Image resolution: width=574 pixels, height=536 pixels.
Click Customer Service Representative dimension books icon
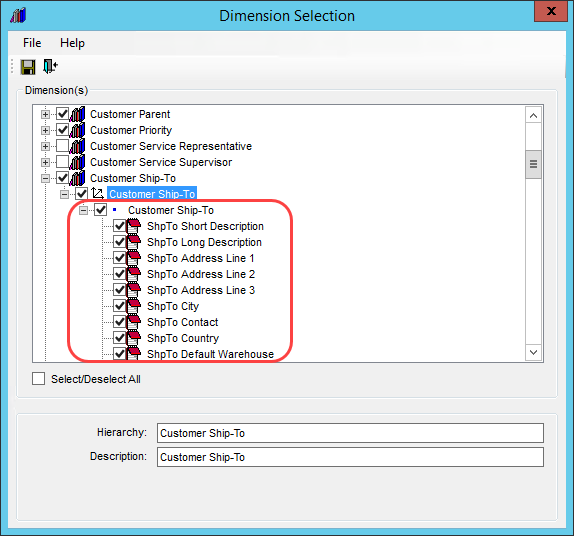77,146
